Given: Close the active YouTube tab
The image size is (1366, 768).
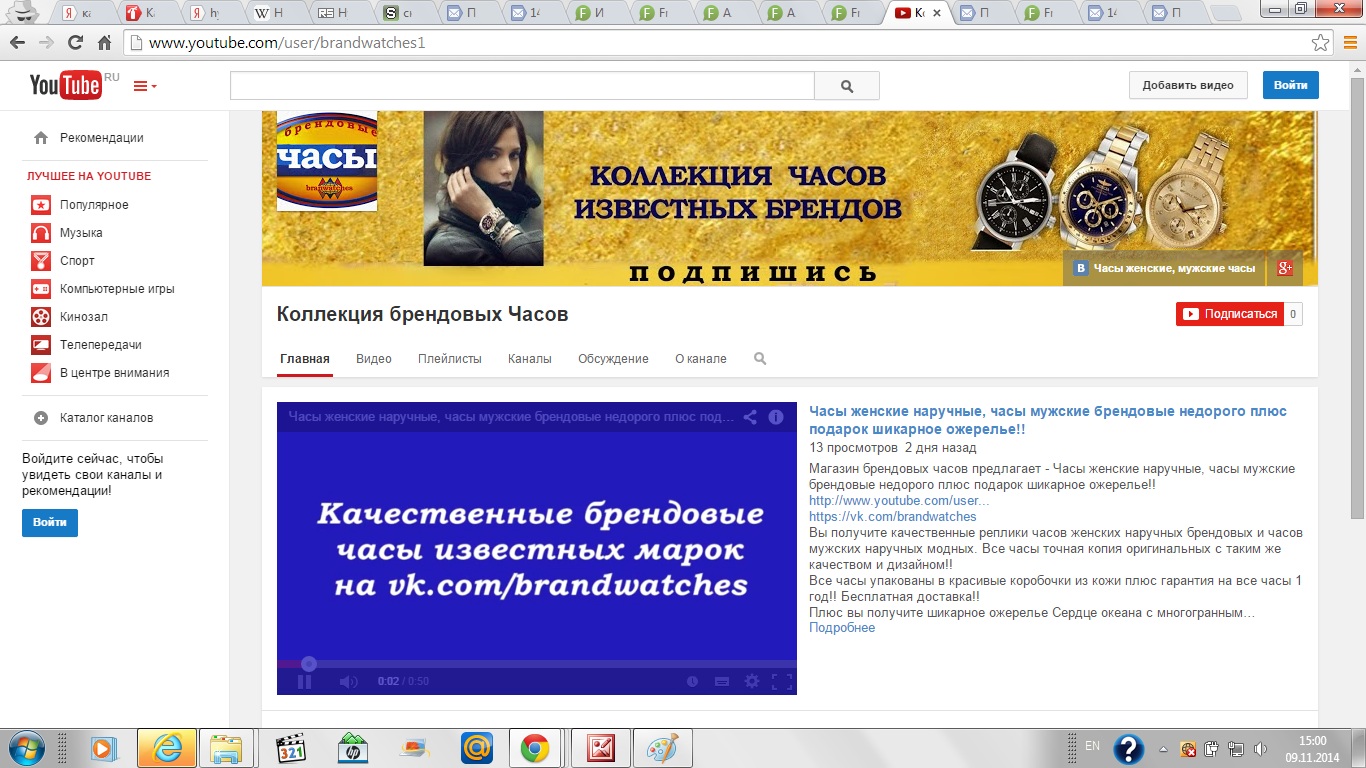Looking at the screenshot, I should [x=936, y=14].
